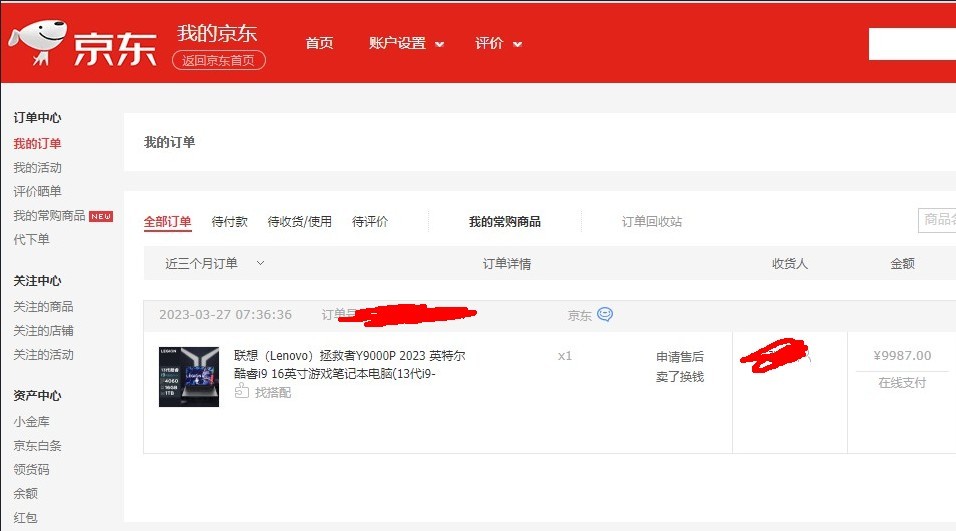Open 代下单 sidebar link
This screenshot has height=531, width=956.
[x=31, y=240]
